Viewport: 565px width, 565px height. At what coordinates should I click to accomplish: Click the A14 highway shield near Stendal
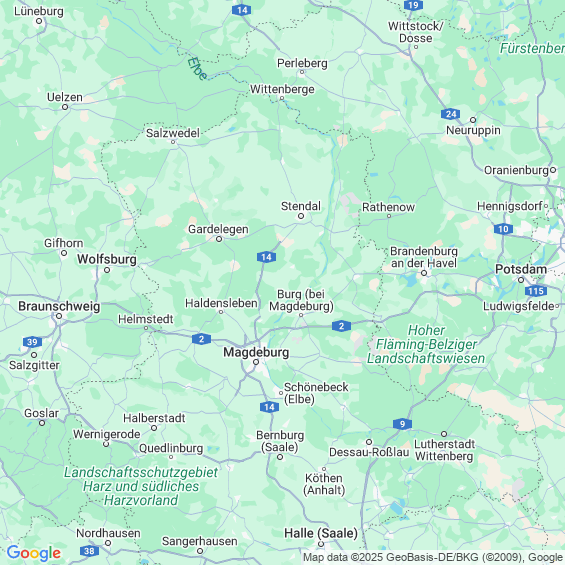(266, 257)
